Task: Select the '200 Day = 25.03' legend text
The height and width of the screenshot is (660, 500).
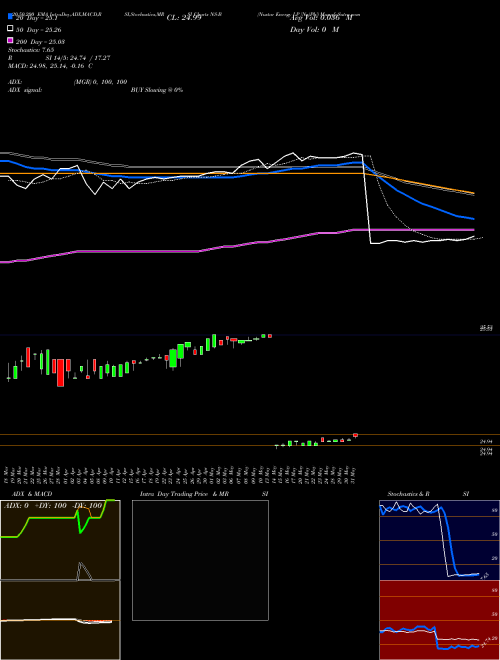Action: (x=40, y=42)
